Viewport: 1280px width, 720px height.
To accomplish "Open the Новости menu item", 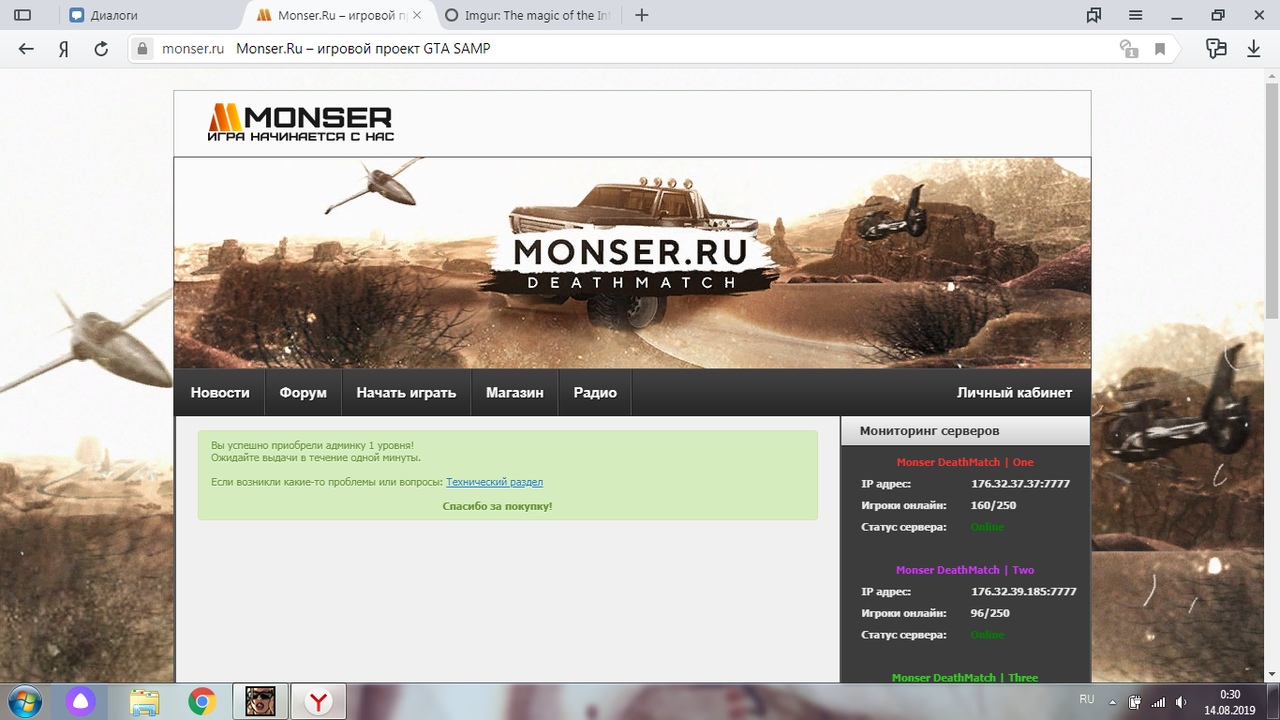I will click(x=220, y=393).
